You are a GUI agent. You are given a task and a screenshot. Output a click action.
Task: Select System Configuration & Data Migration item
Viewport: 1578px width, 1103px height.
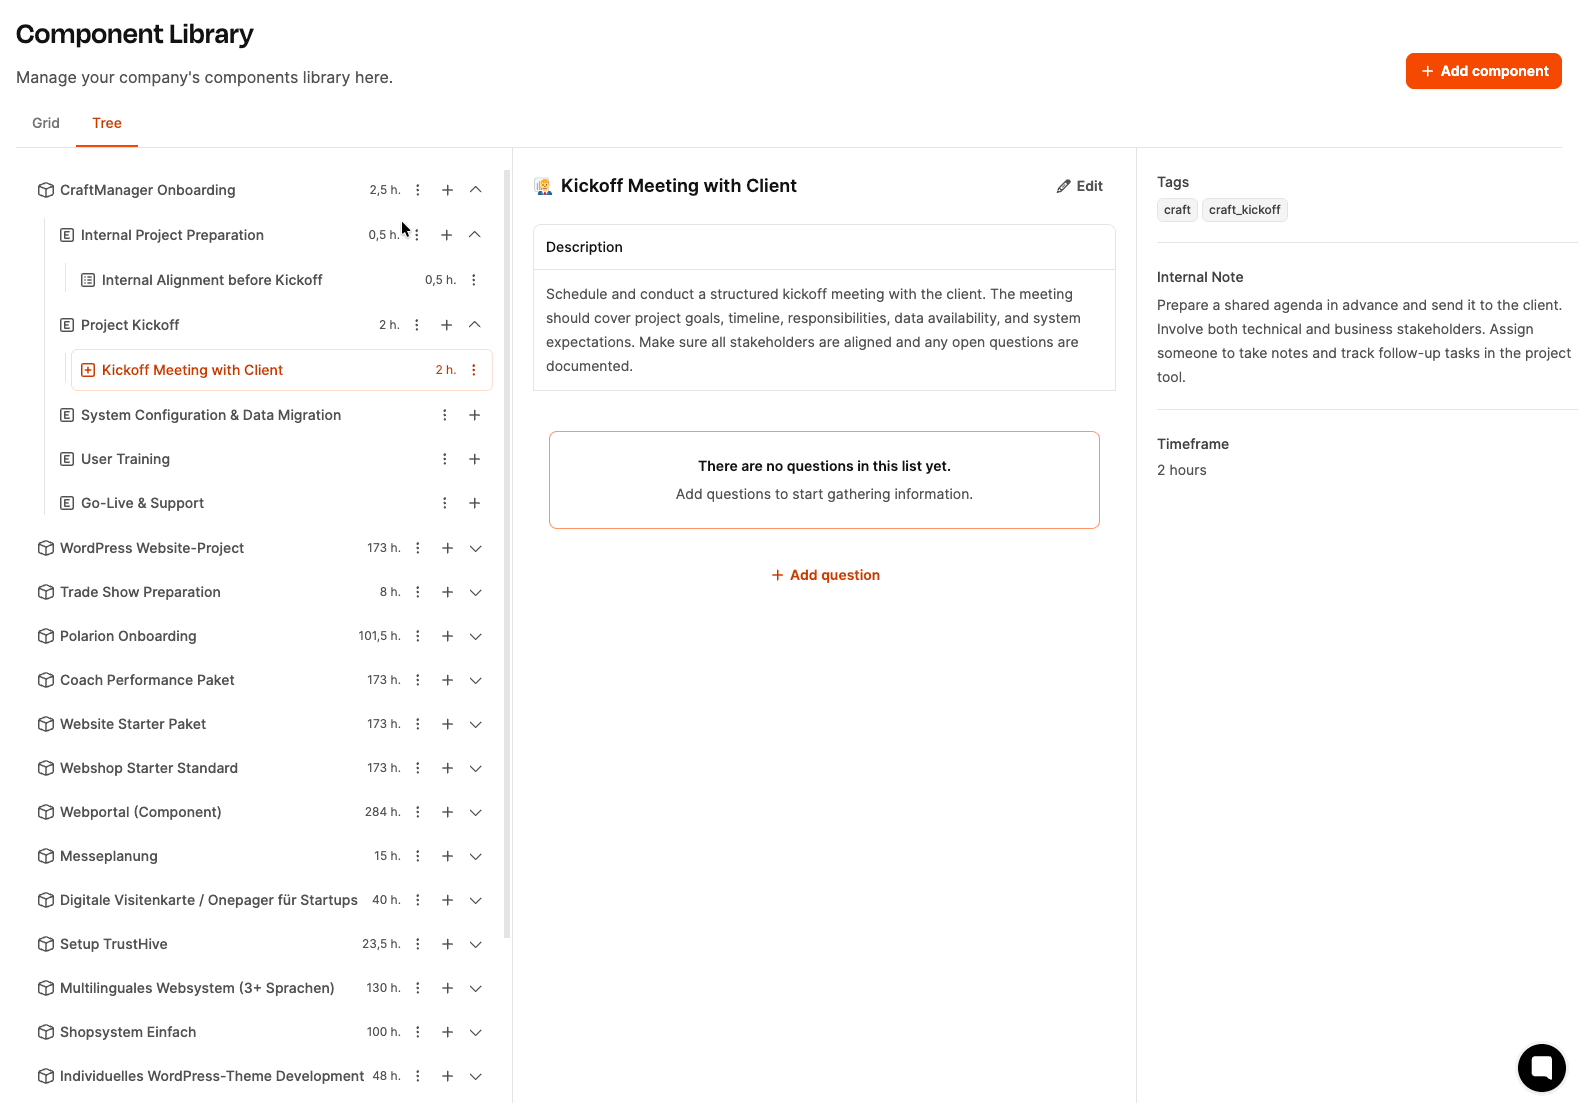(x=211, y=415)
